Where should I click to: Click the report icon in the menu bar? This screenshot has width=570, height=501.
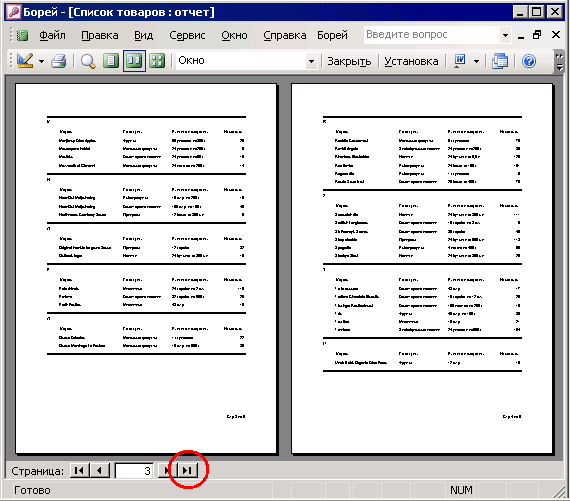[x=22, y=35]
